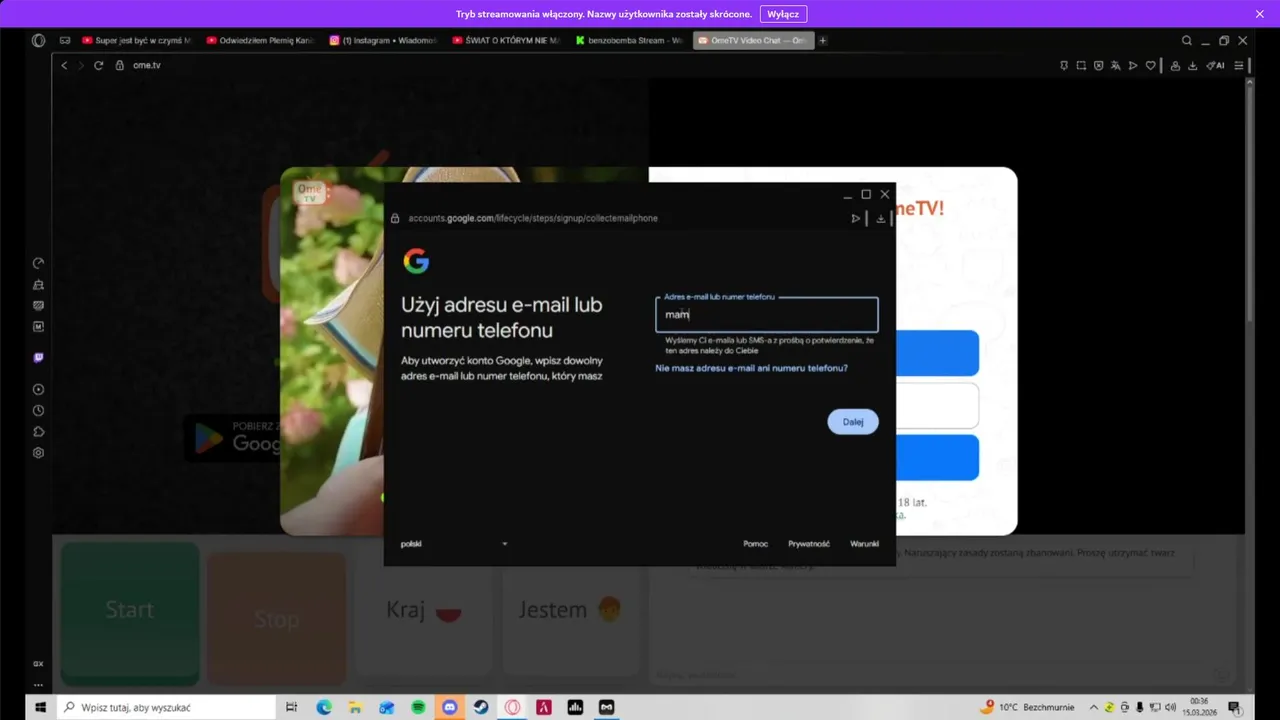Click the Windows taskbar search box
Viewport: 1280px width, 720px height.
click(x=165, y=707)
